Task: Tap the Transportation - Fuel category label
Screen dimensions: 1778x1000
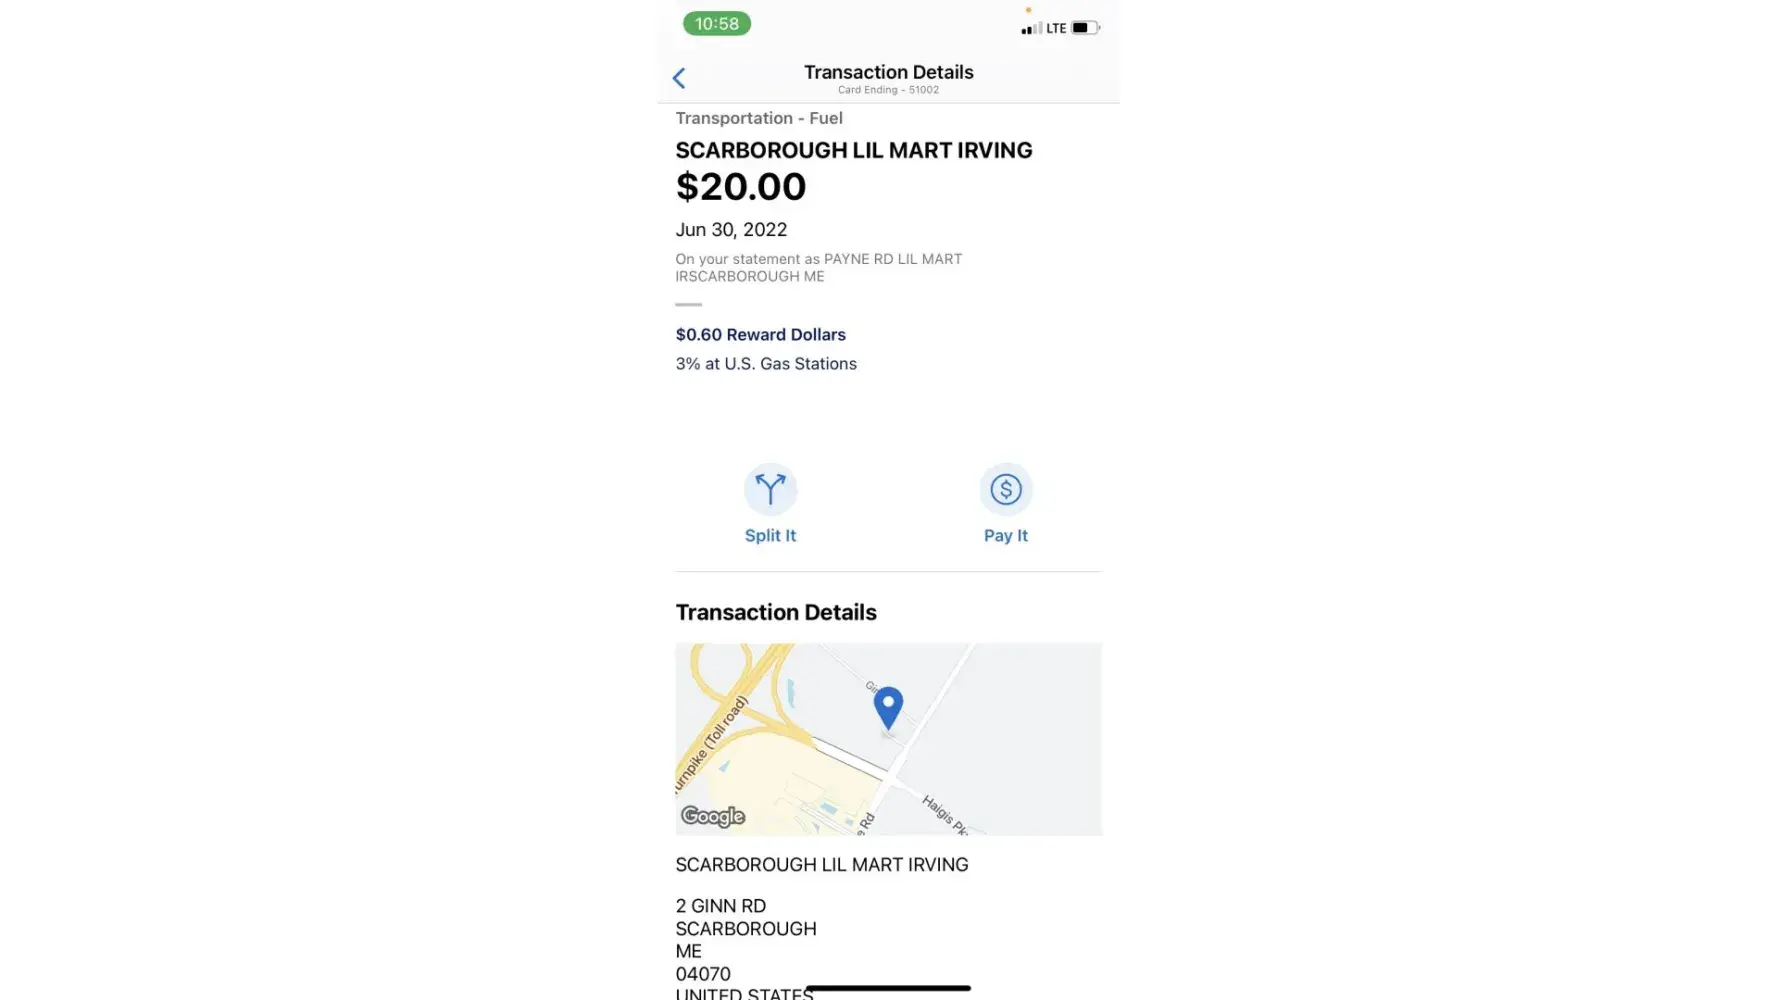Action: tap(759, 118)
